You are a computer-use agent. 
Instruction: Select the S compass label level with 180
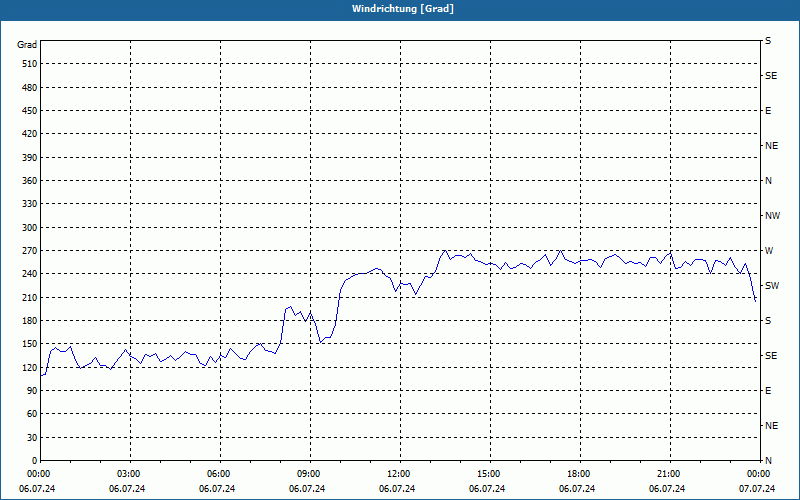click(768, 321)
